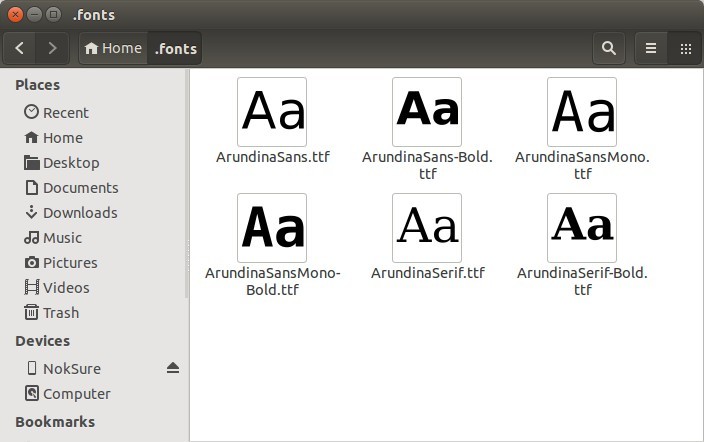The image size is (704, 442).
Task: Select the ArundinaSerif-Bold.ttf font thumbnail
Action: [582, 228]
